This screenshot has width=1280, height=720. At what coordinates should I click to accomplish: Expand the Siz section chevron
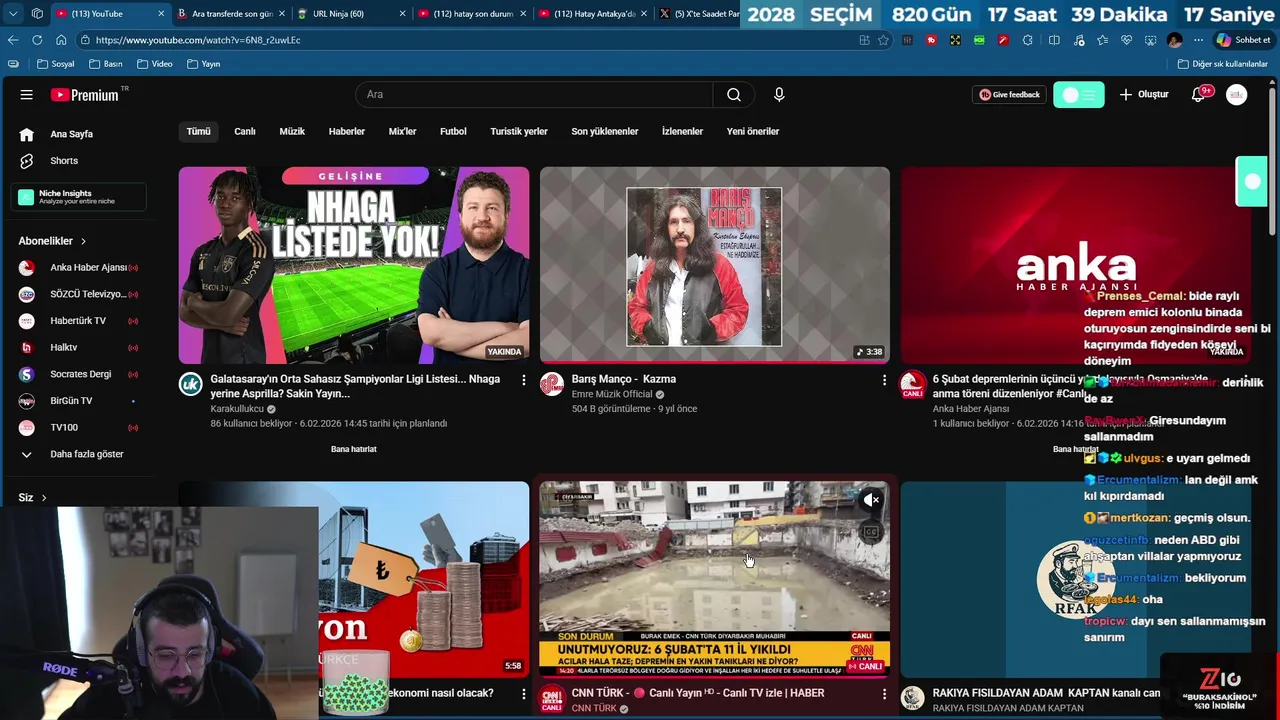click(x=43, y=498)
